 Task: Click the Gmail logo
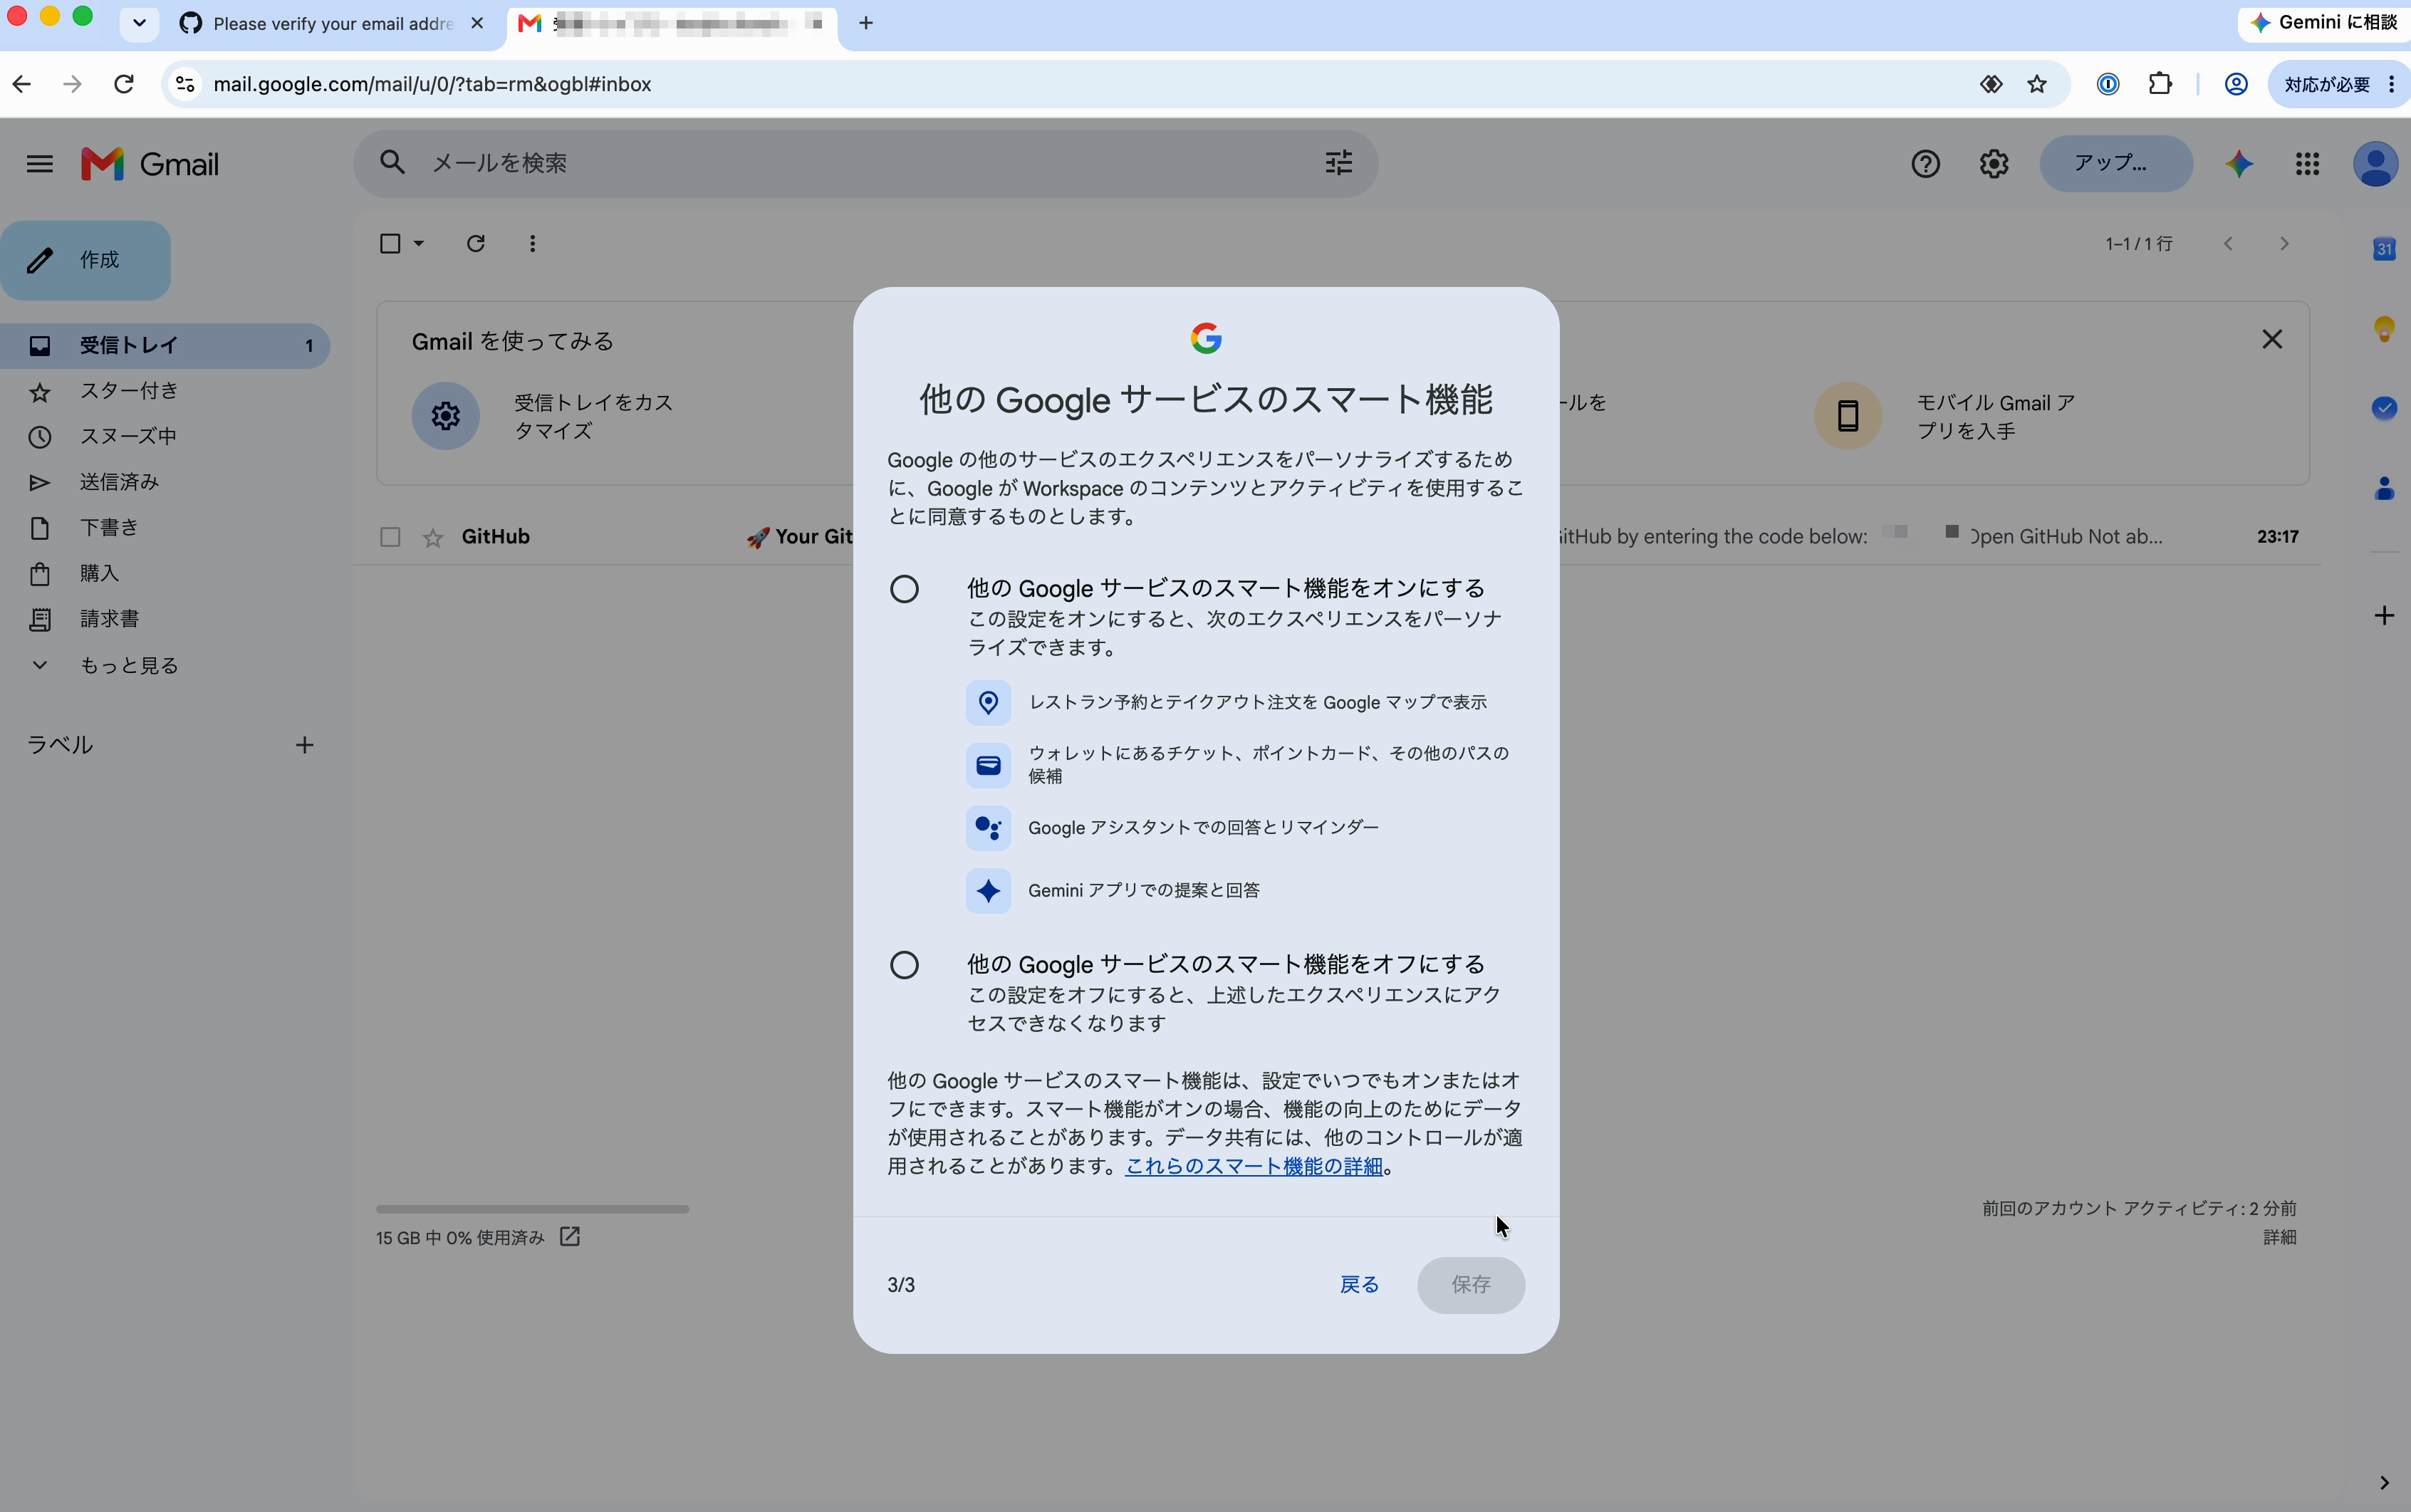[x=150, y=164]
